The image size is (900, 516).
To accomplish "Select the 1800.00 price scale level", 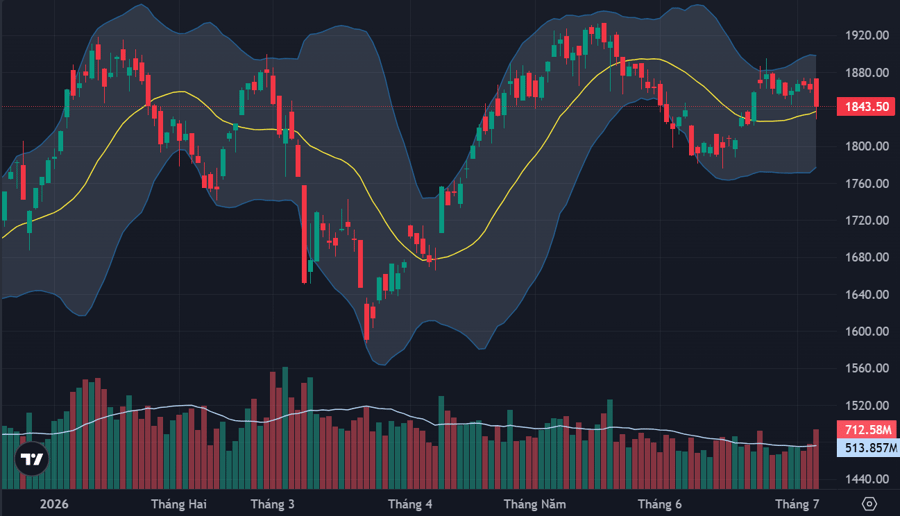I will [867, 146].
